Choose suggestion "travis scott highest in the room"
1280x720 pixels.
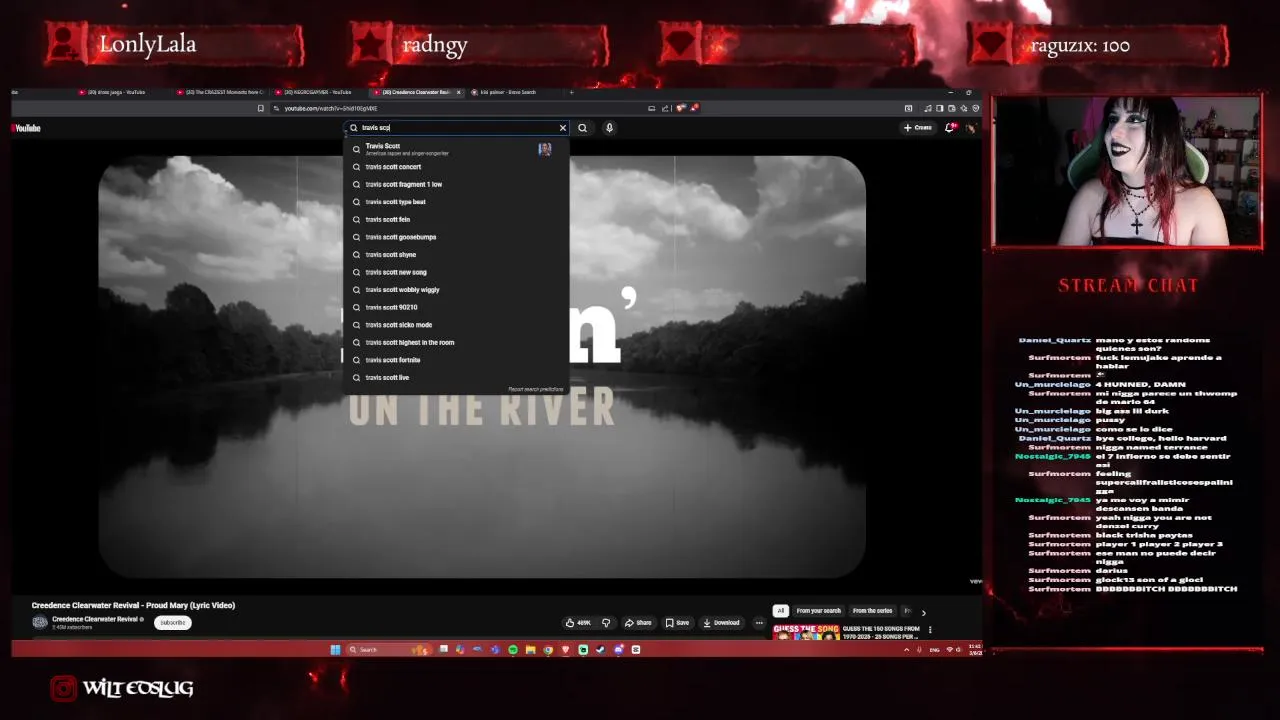456,342
